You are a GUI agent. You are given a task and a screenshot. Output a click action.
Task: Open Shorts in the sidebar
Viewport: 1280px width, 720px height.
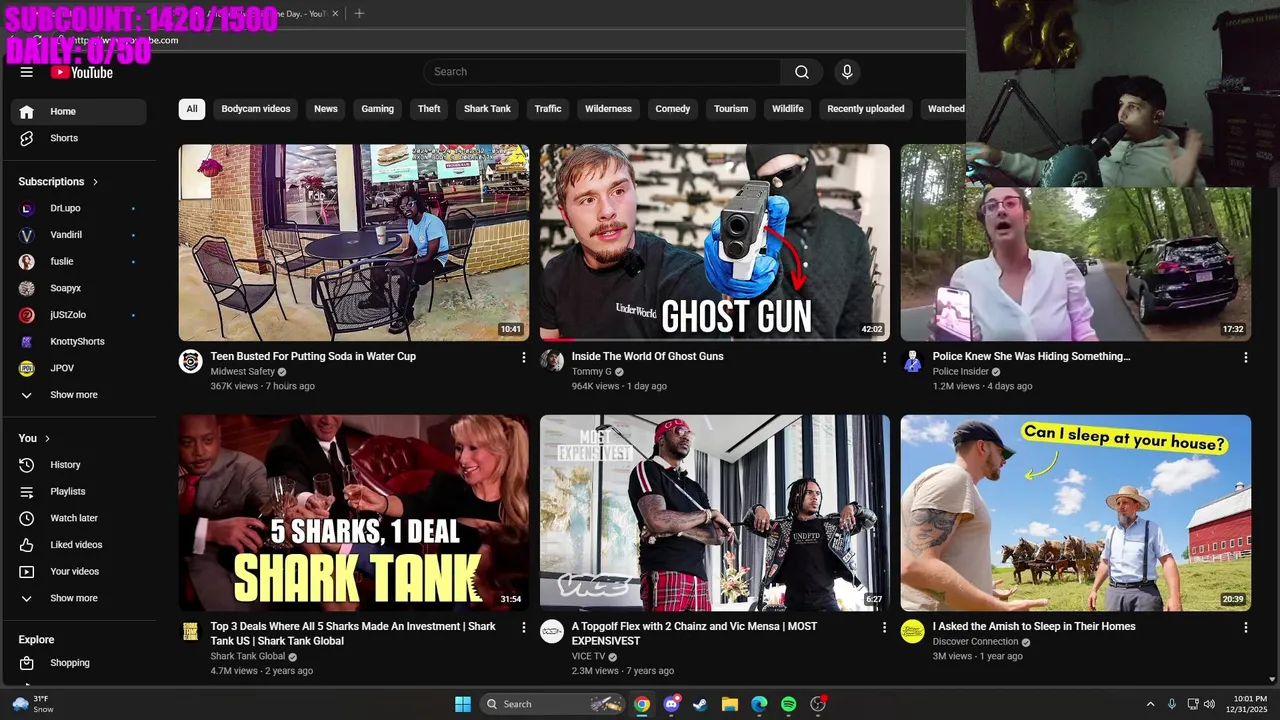coord(79,138)
